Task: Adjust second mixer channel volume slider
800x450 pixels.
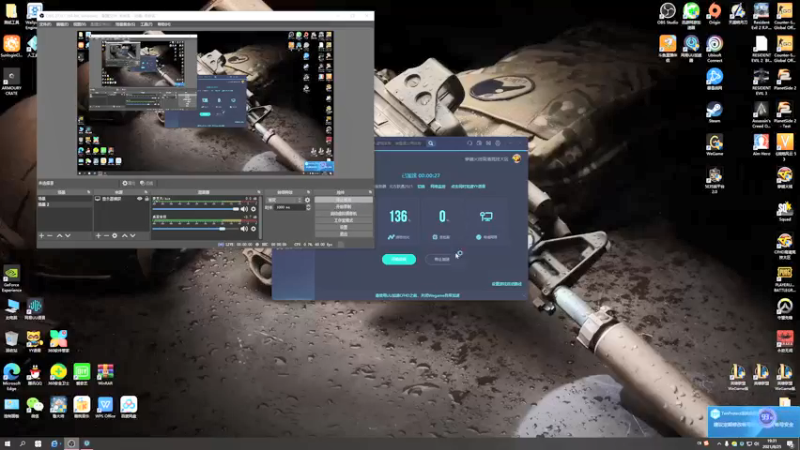Action: [196, 229]
